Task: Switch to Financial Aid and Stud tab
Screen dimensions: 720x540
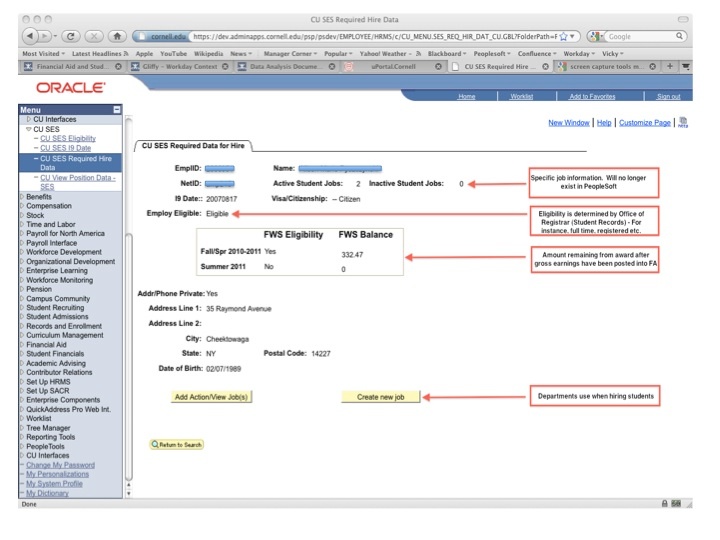Action: coord(70,67)
